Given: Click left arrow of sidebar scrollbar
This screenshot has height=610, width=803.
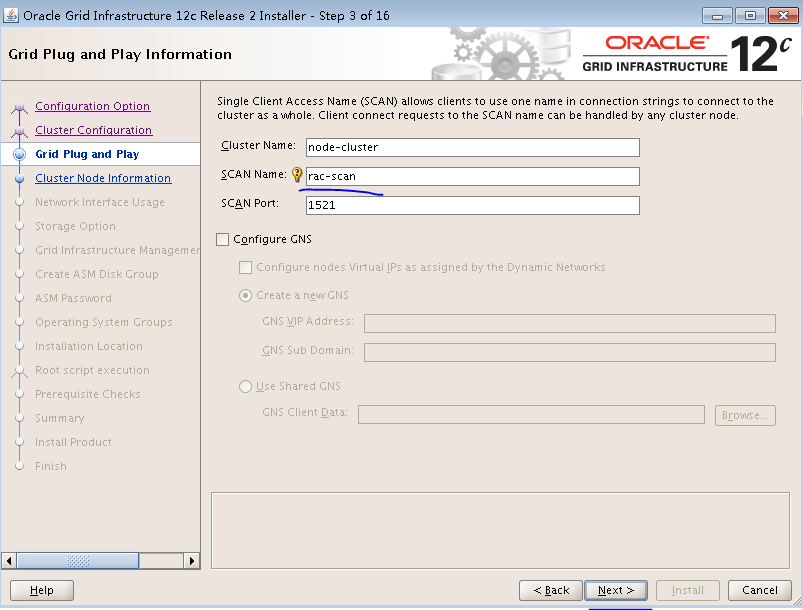Looking at the screenshot, I should point(9,561).
